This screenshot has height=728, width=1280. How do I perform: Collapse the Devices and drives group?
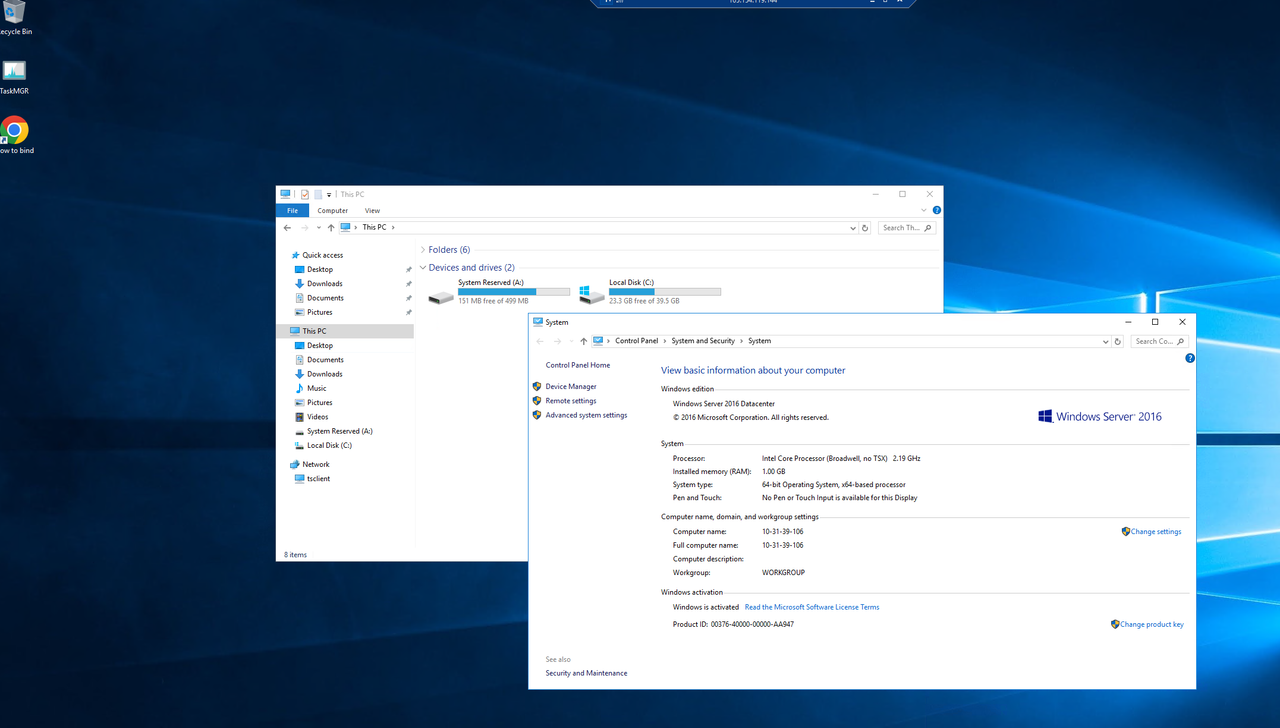click(x=423, y=268)
